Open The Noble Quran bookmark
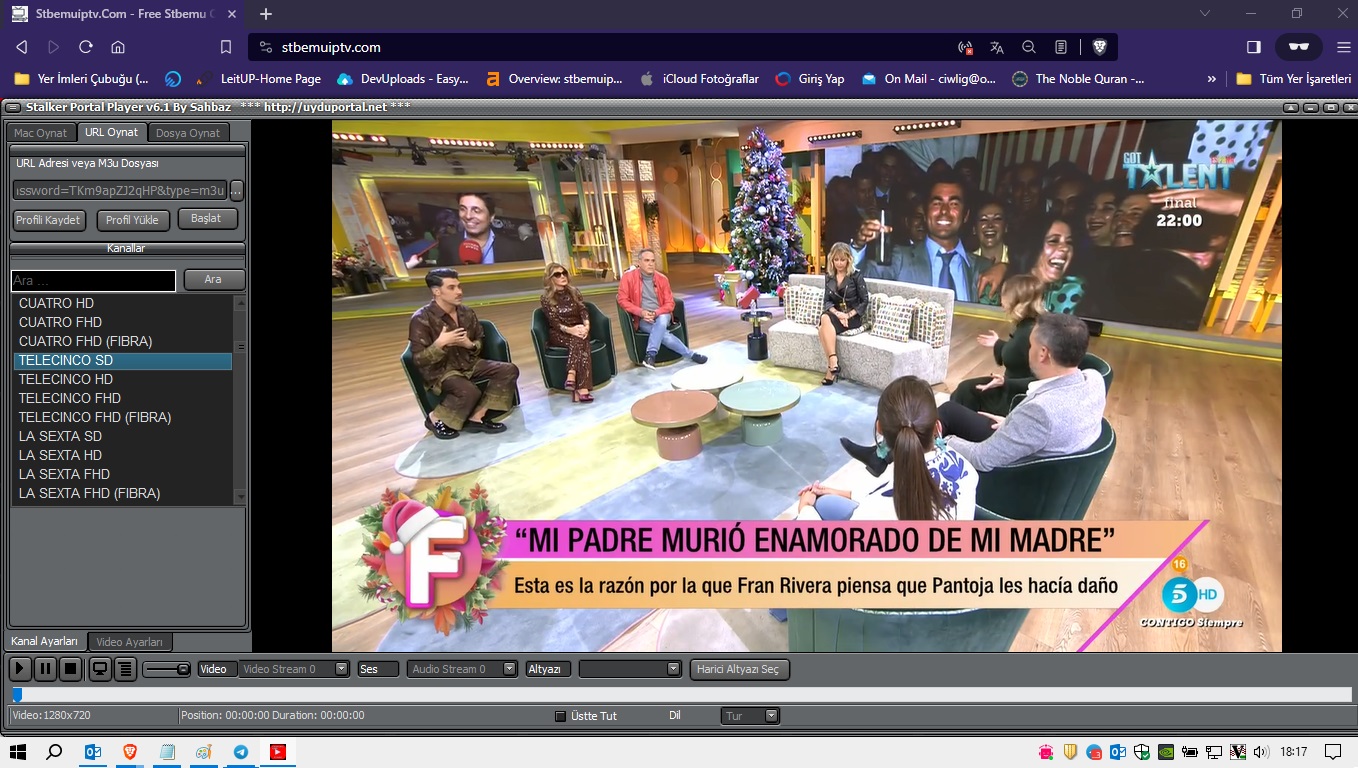This screenshot has height=768, width=1358. (x=1078, y=79)
